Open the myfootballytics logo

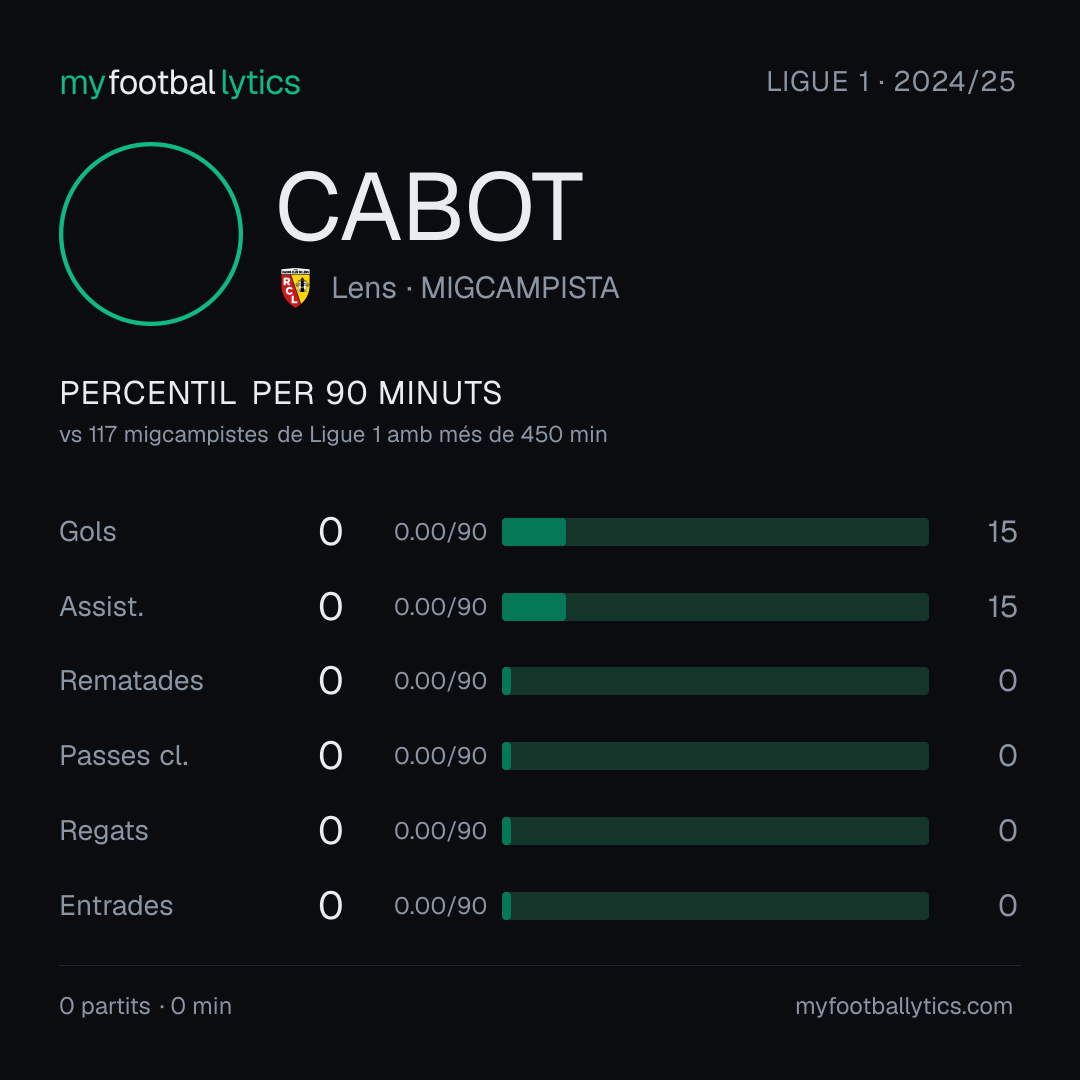pos(180,83)
